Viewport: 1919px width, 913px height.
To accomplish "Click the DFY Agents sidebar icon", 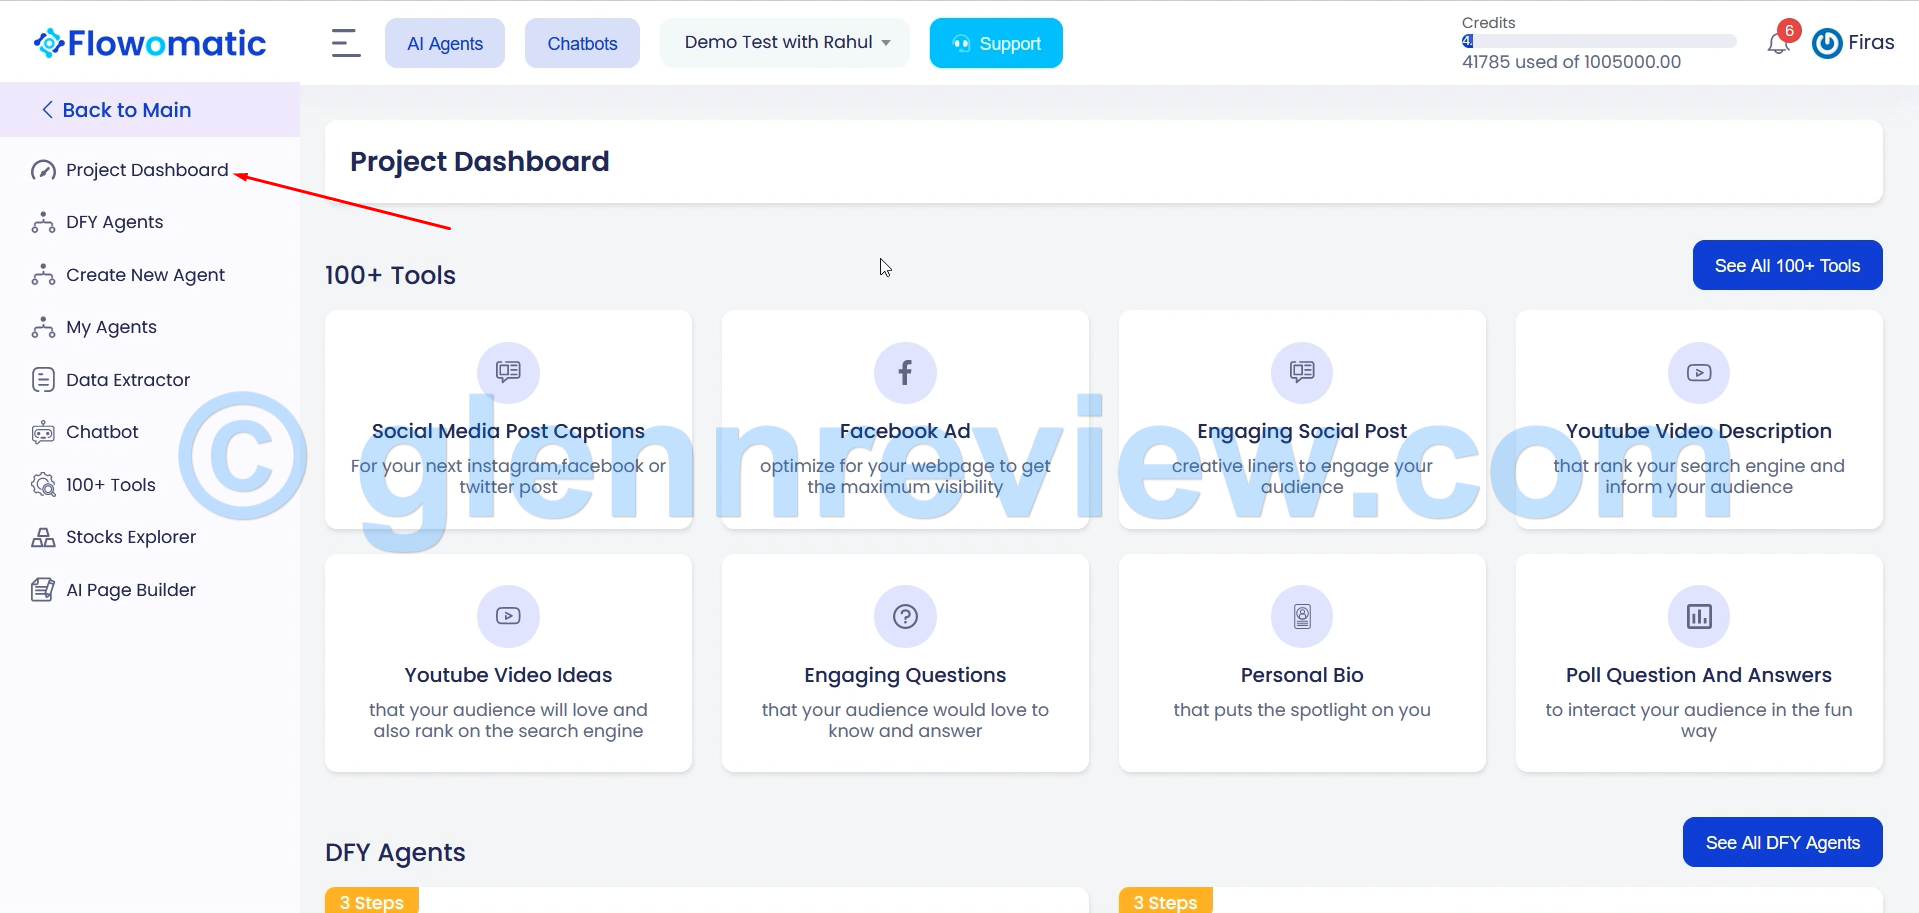I will (43, 222).
